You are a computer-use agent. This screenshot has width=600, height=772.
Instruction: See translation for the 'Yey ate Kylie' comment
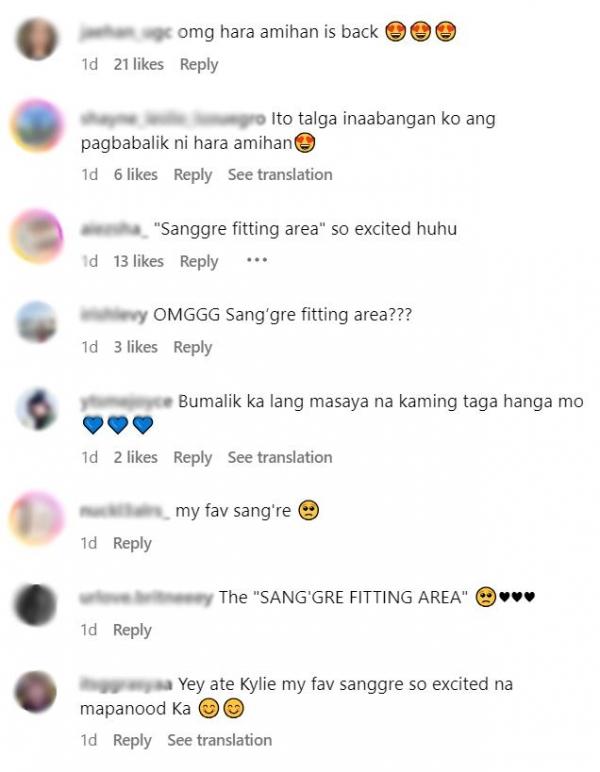coord(220,740)
